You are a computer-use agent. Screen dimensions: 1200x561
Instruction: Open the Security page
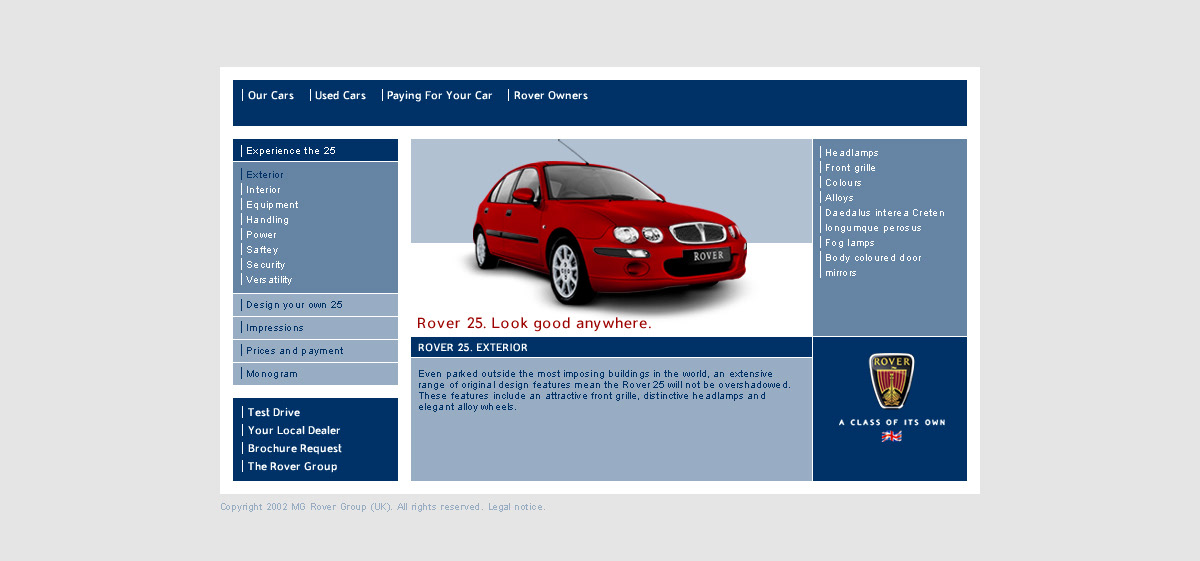click(x=266, y=265)
